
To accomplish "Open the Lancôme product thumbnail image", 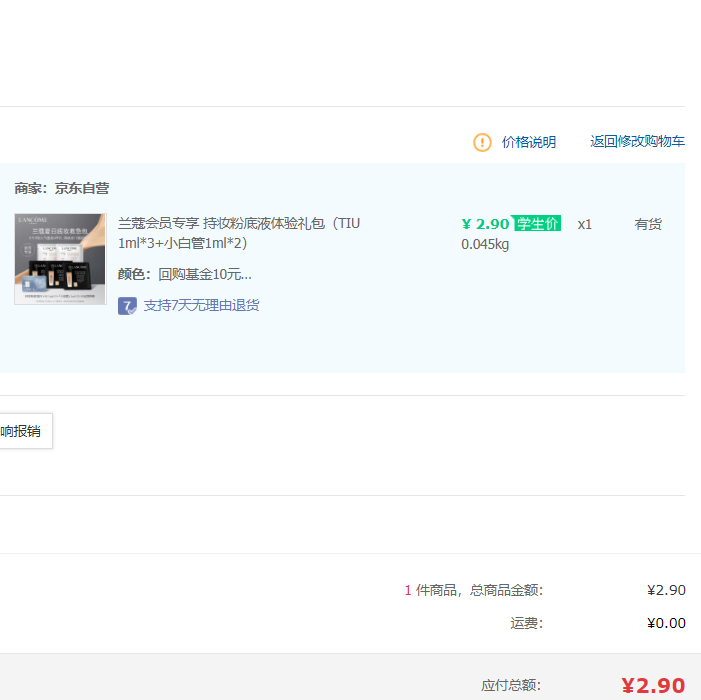I will pyautogui.click(x=60, y=259).
